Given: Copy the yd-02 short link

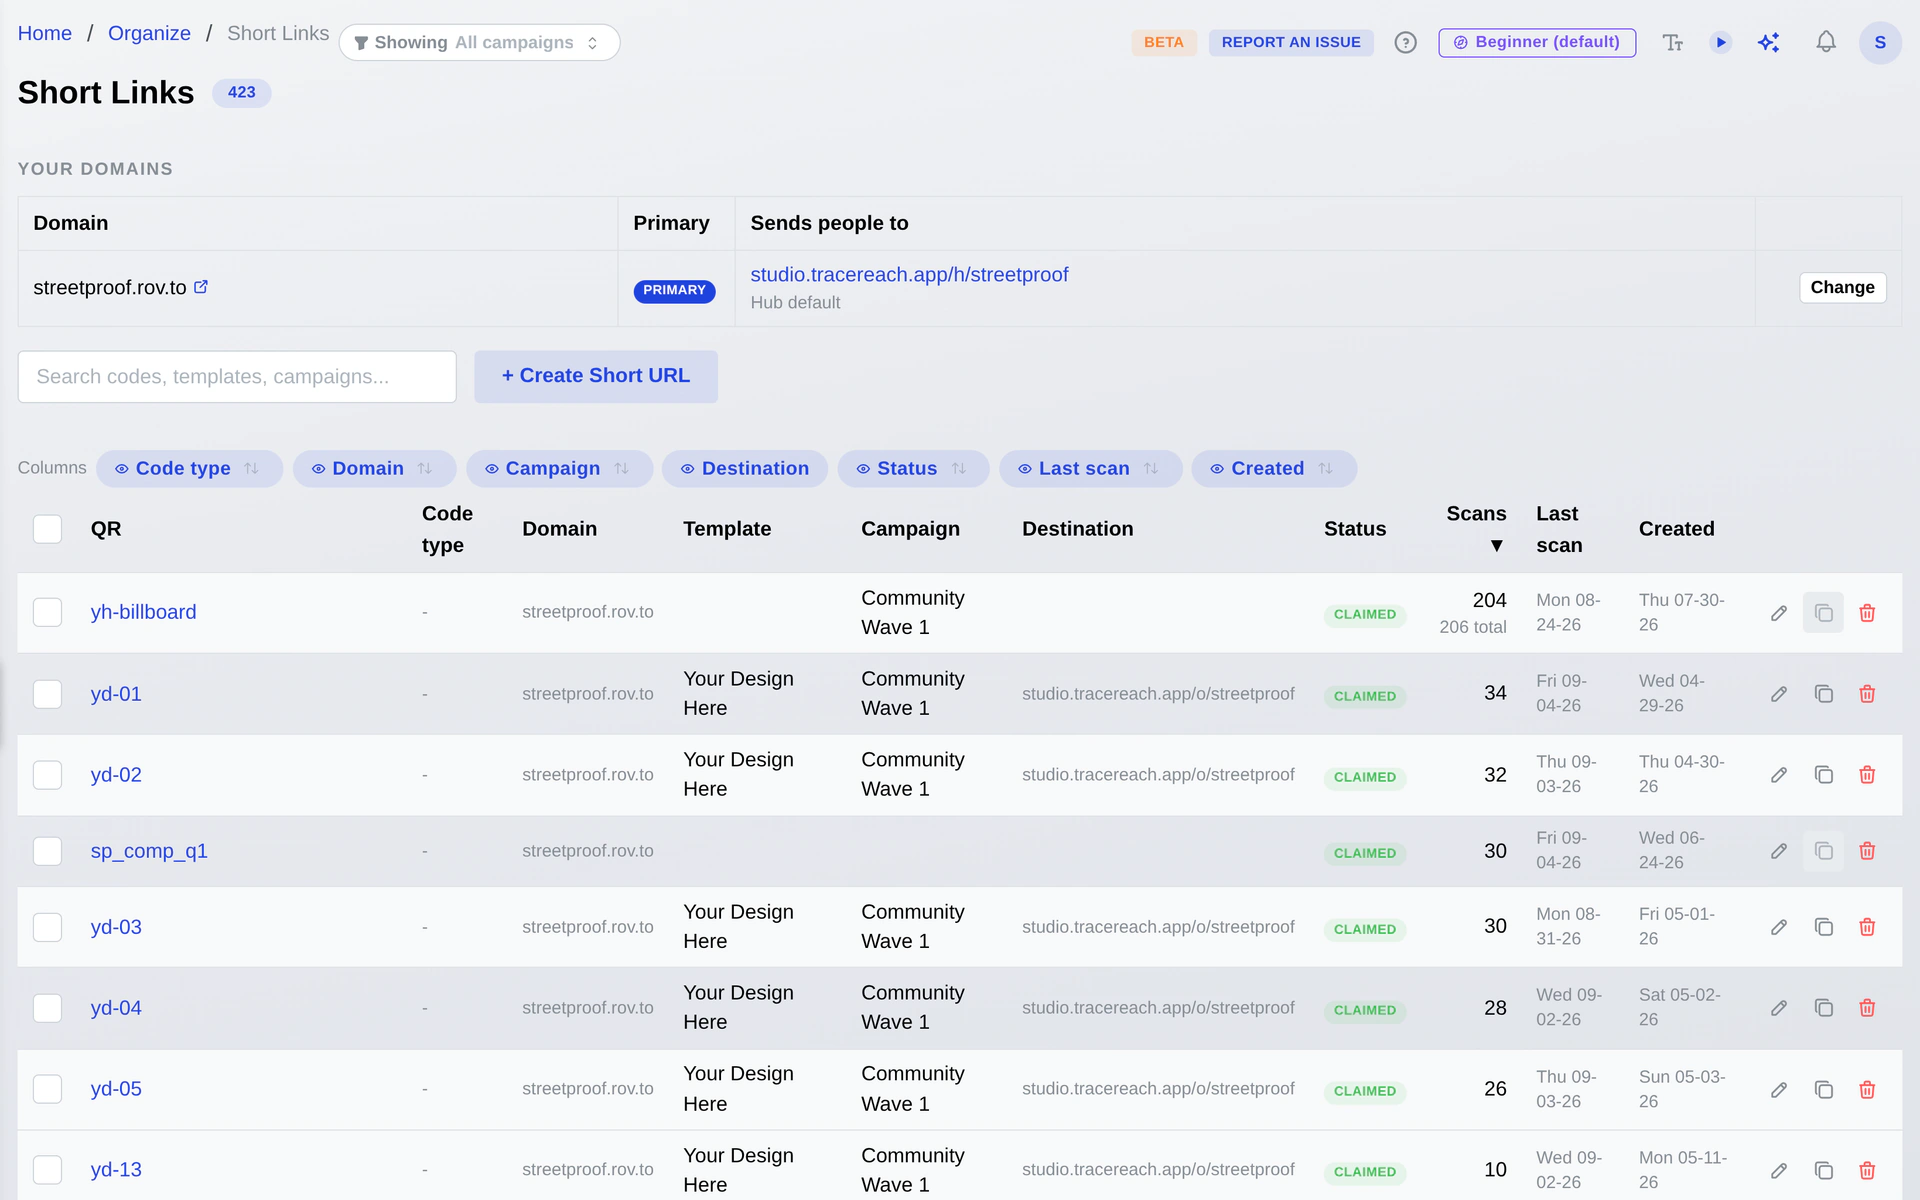Looking at the screenshot, I should pyautogui.click(x=1823, y=775).
